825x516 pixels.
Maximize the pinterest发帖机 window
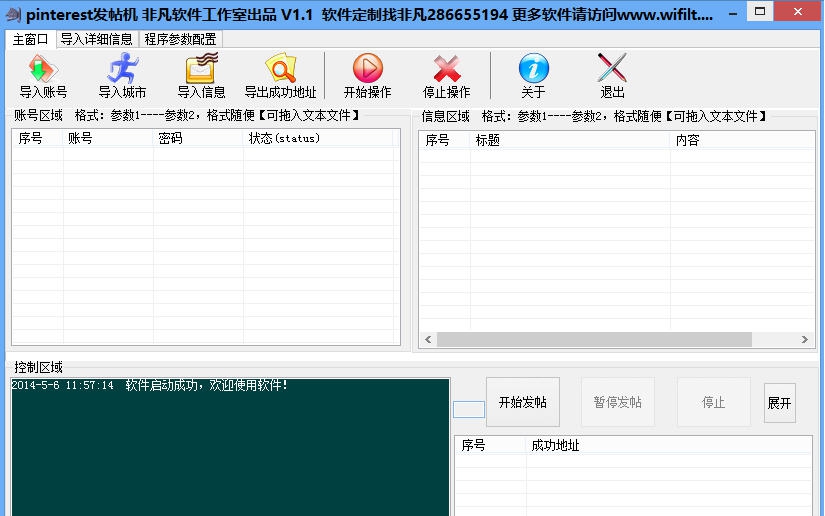click(x=760, y=13)
